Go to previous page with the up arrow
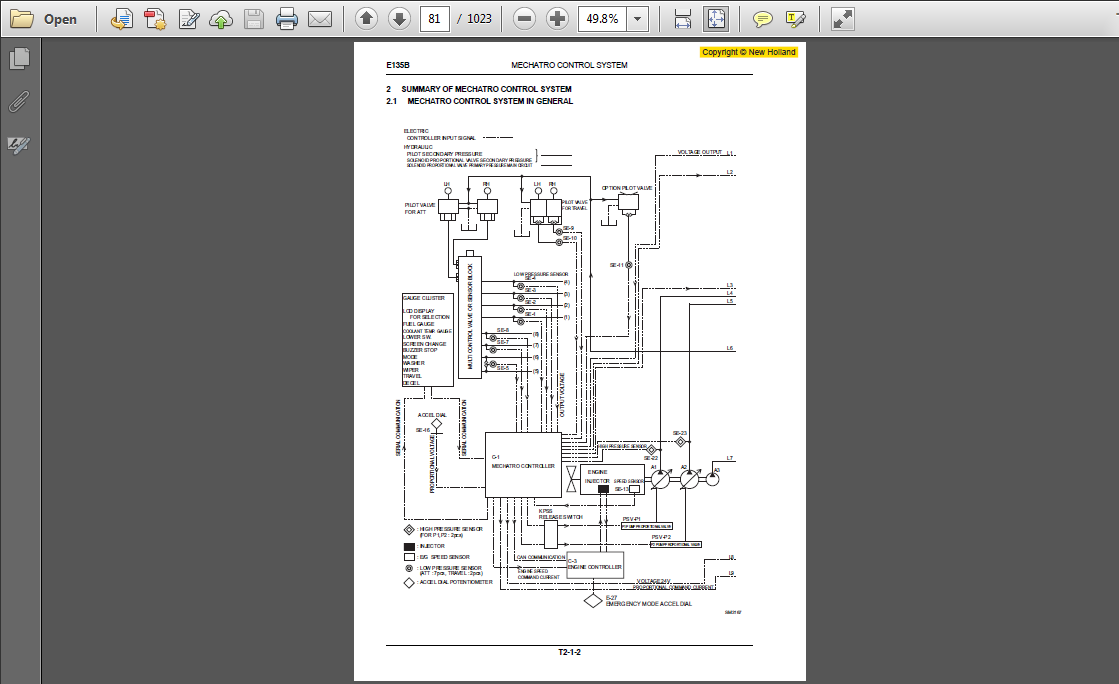The image size is (1119, 684). click(366, 19)
